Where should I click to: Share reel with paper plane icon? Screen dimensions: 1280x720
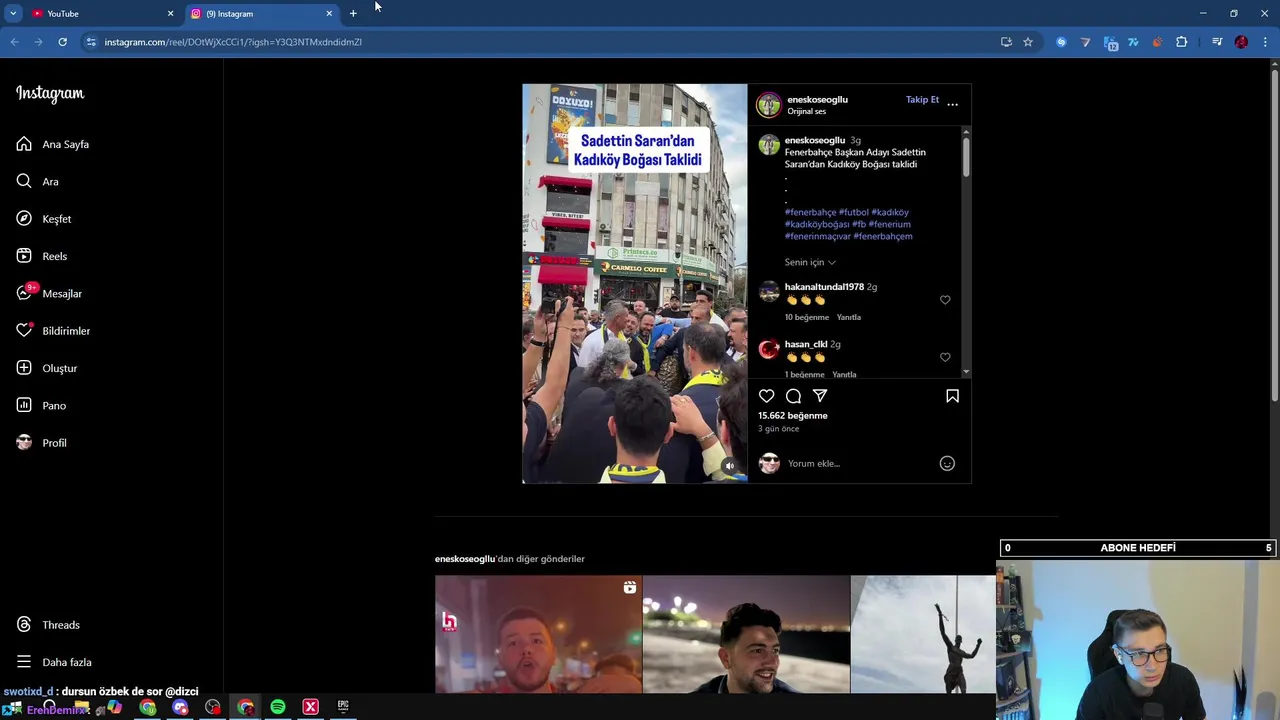[820, 396]
